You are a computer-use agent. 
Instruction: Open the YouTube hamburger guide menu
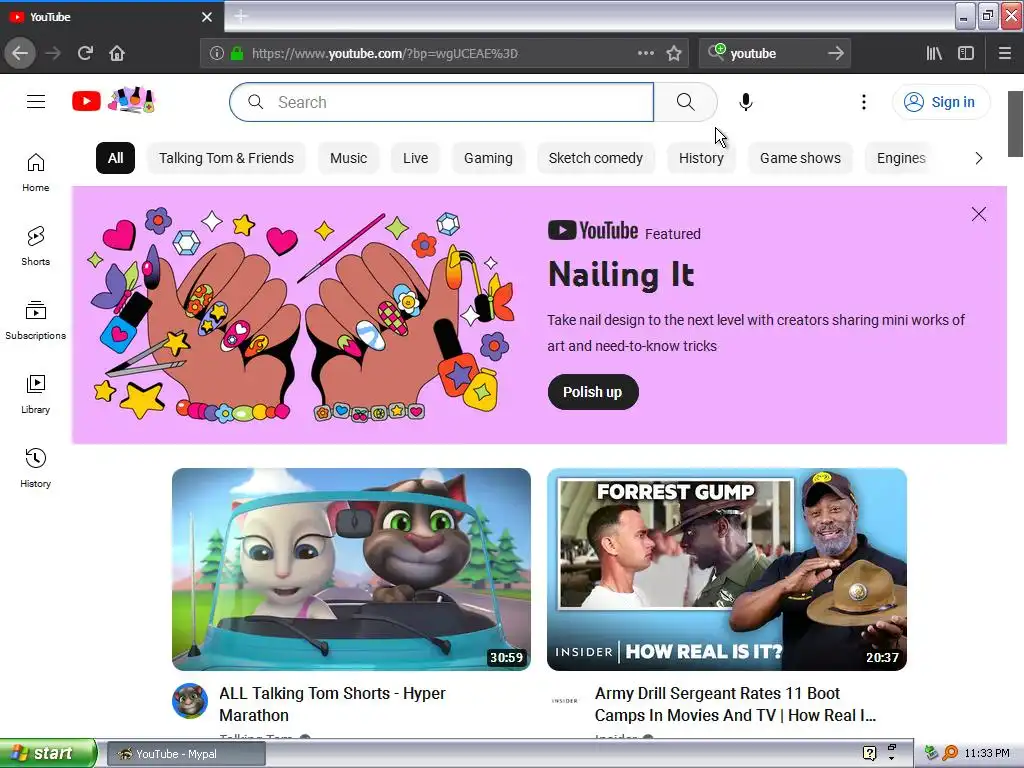coord(36,102)
